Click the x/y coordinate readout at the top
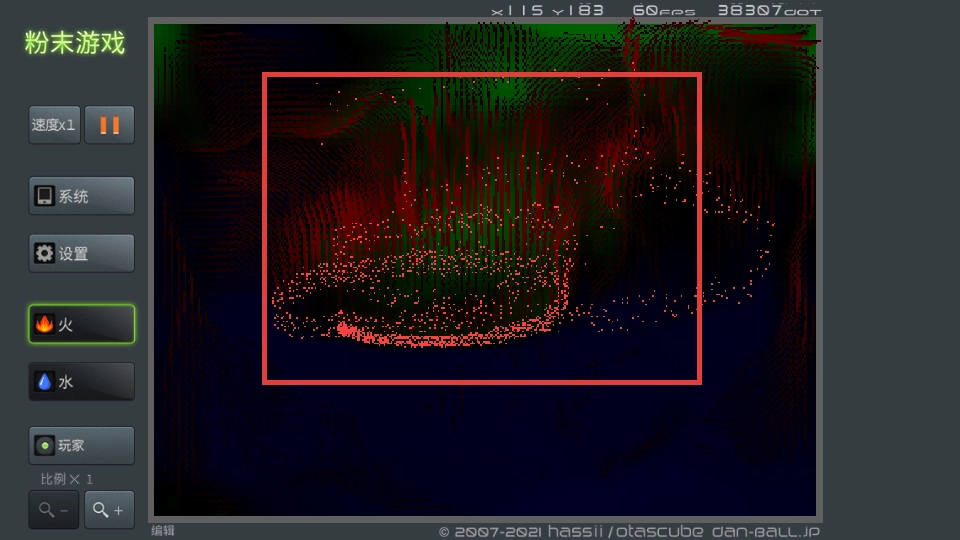 (547, 10)
